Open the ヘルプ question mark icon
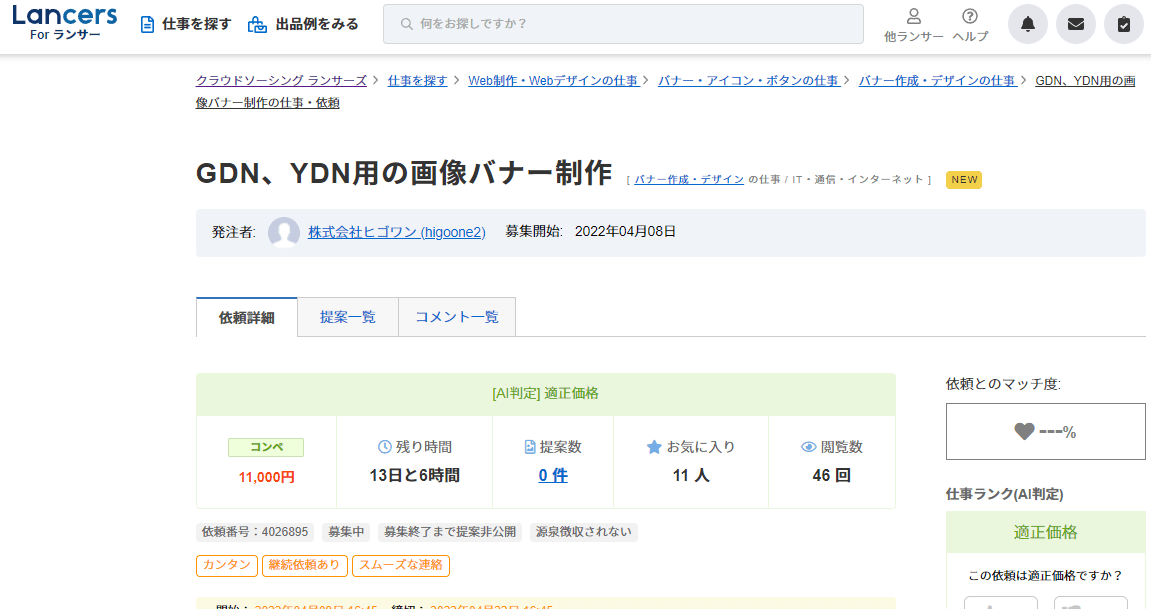 tap(969, 17)
